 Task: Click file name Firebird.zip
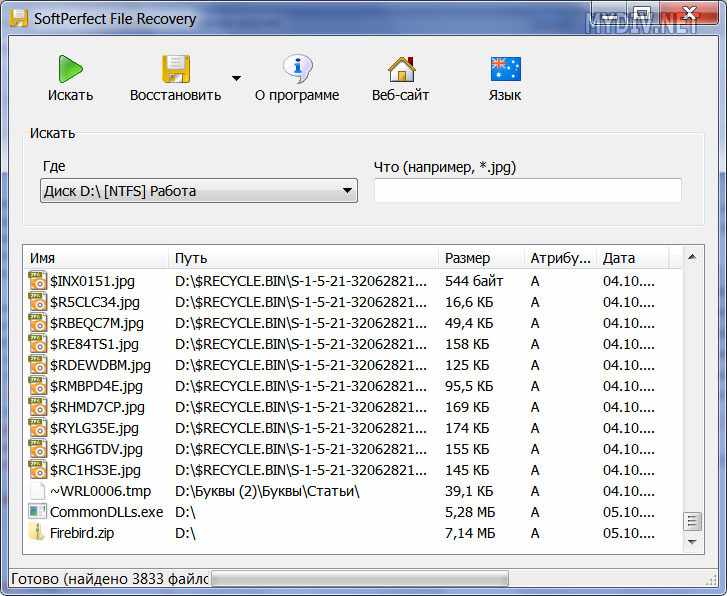pos(82,533)
